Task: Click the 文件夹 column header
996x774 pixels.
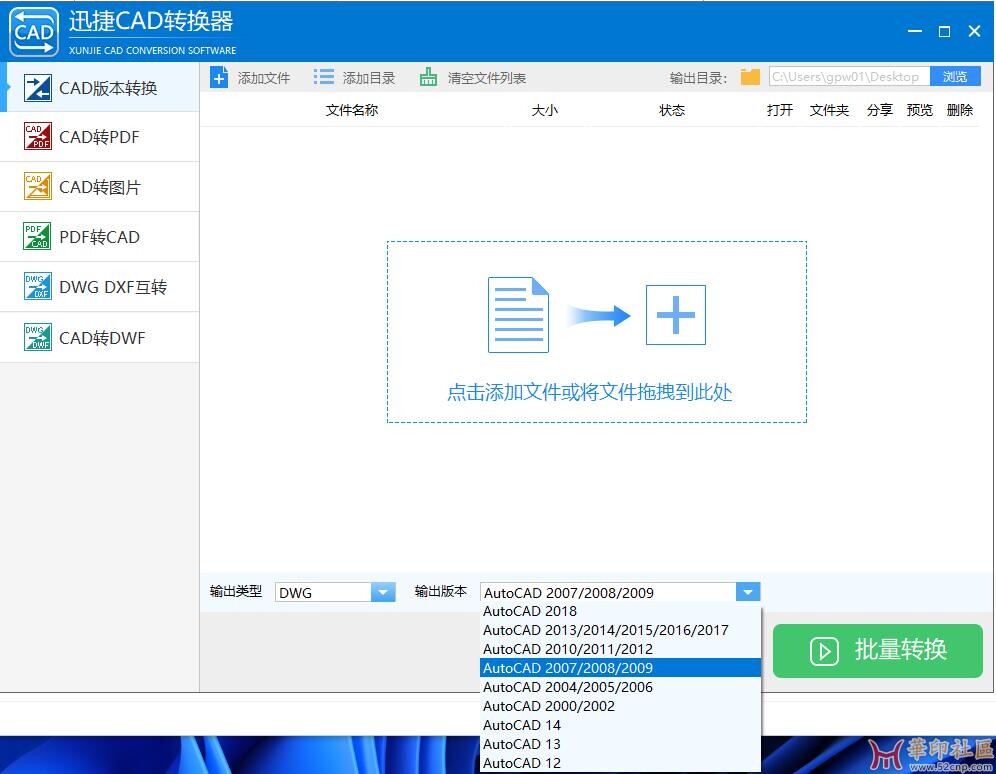Action: click(829, 110)
